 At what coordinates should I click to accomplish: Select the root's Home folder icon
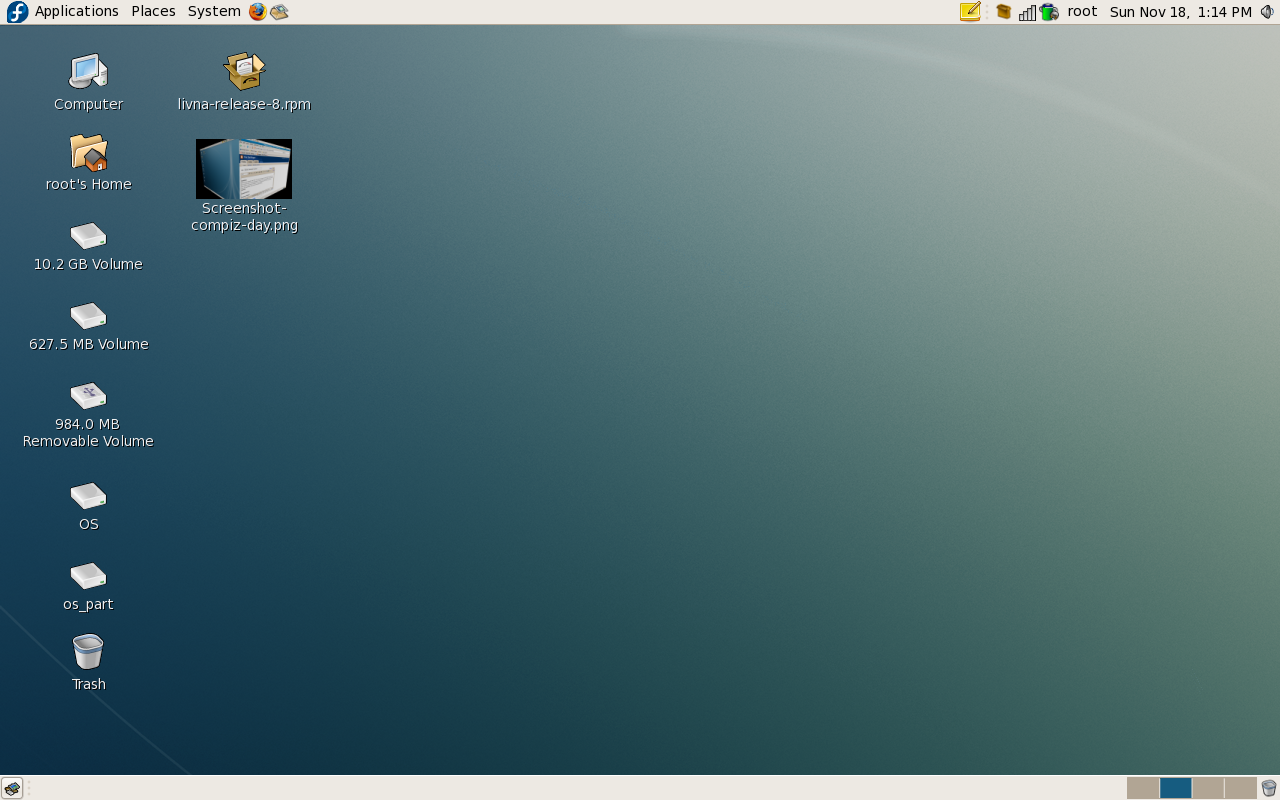tap(88, 153)
